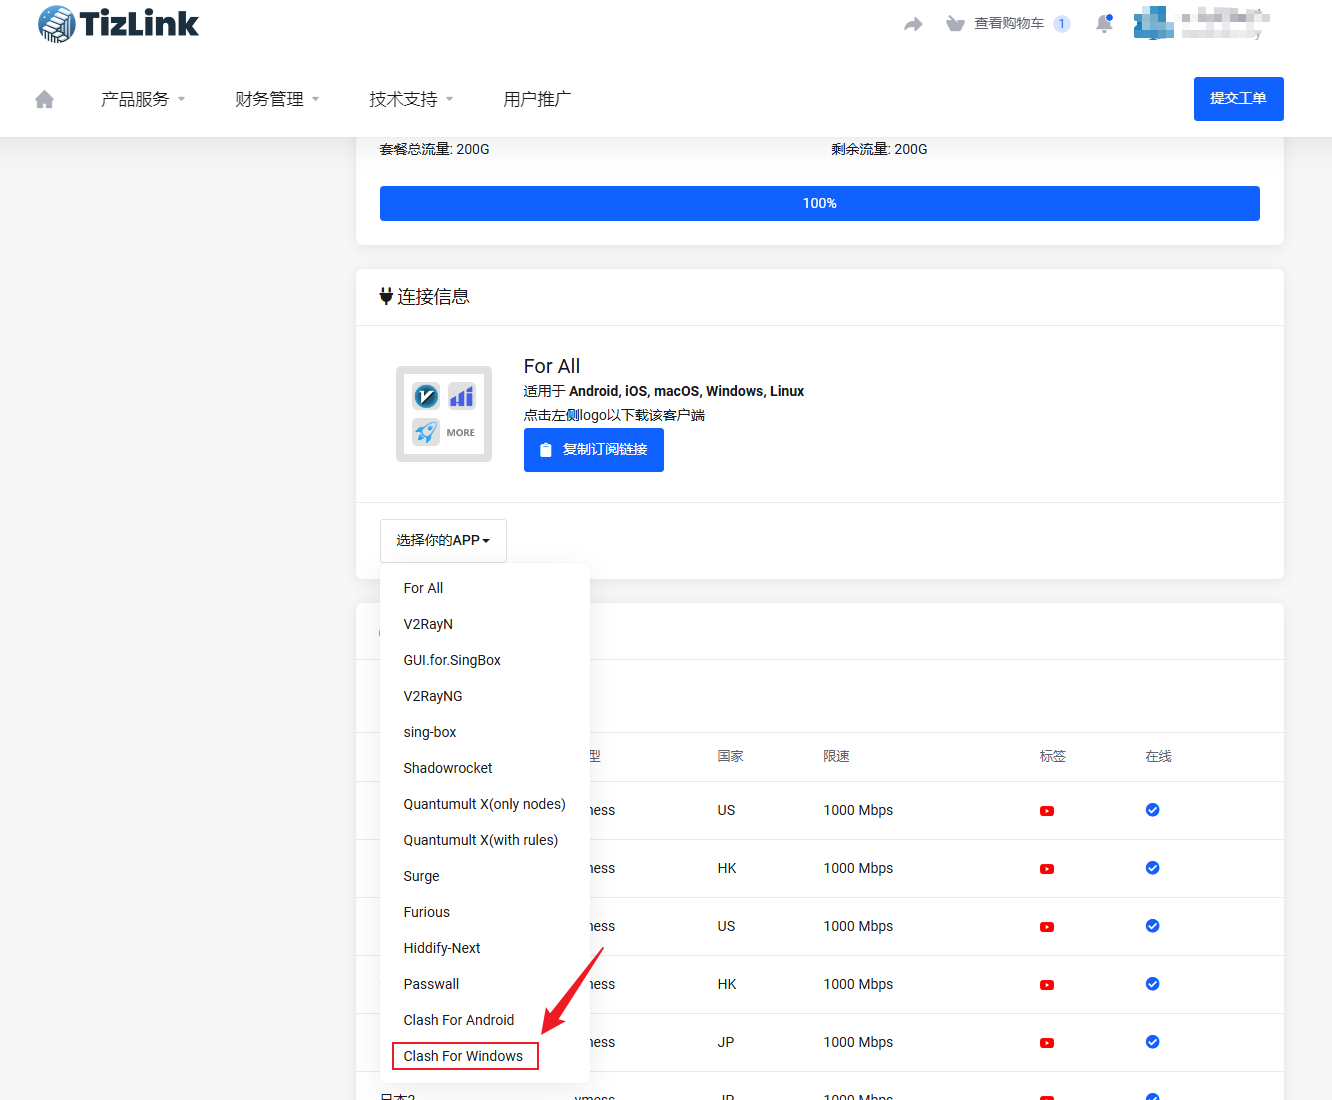1332x1100 pixels.
Task: Expand the 财务管理 menu
Action: tap(277, 99)
